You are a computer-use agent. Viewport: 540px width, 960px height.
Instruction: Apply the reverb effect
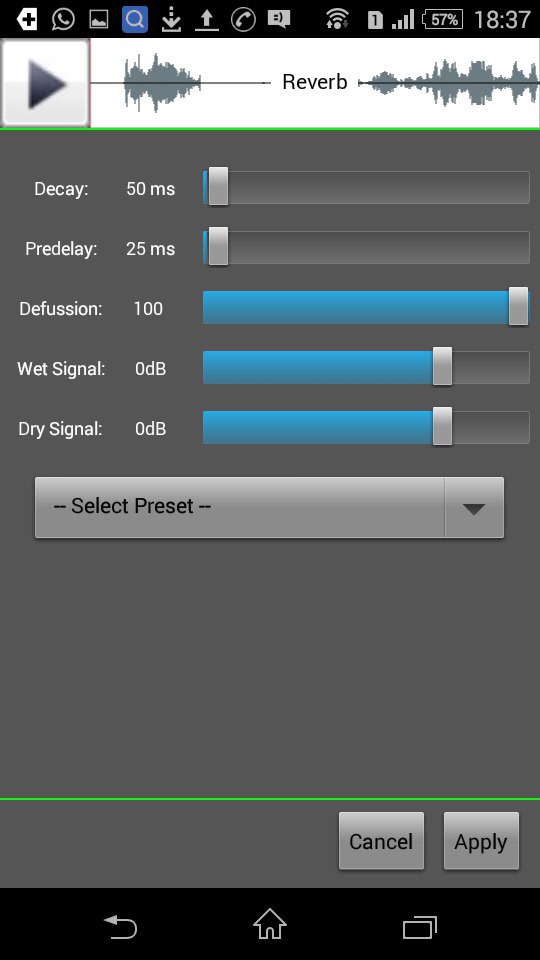point(481,841)
